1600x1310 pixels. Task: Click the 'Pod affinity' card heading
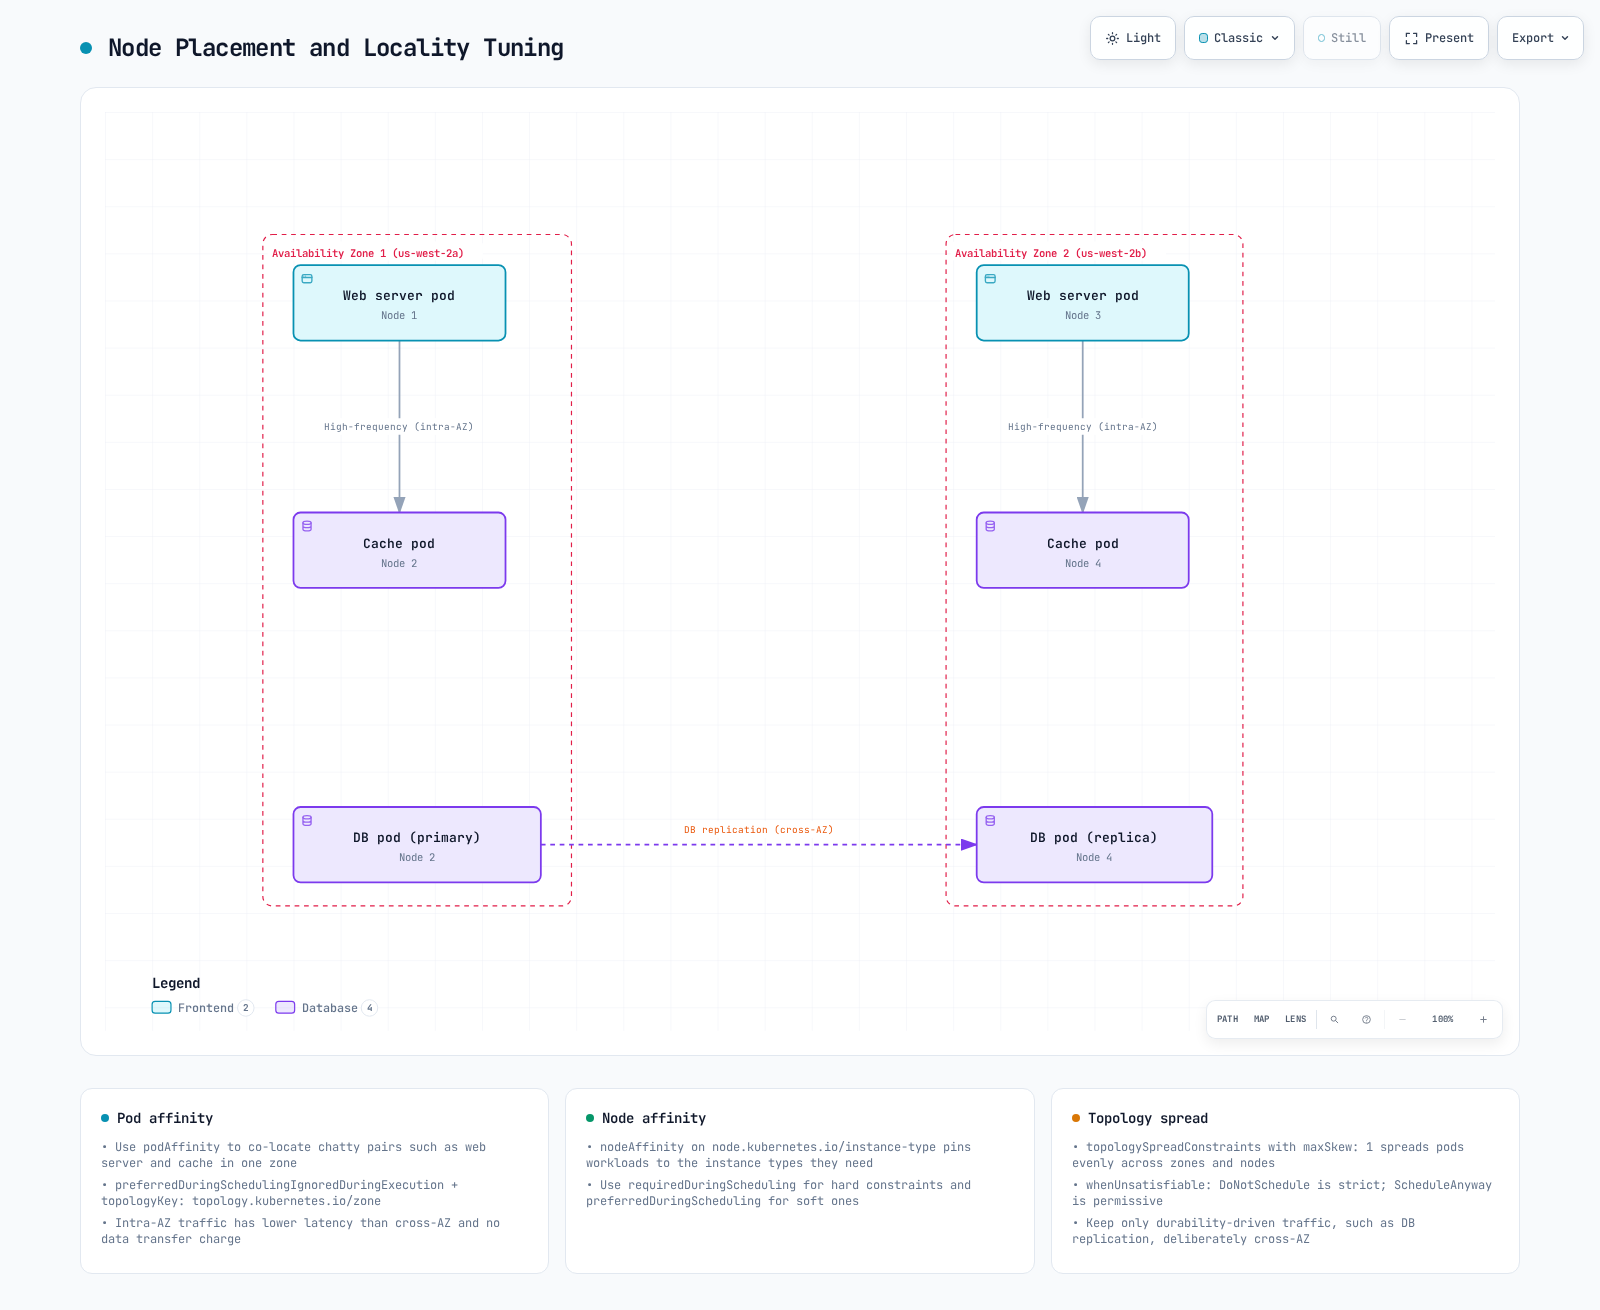click(165, 1118)
